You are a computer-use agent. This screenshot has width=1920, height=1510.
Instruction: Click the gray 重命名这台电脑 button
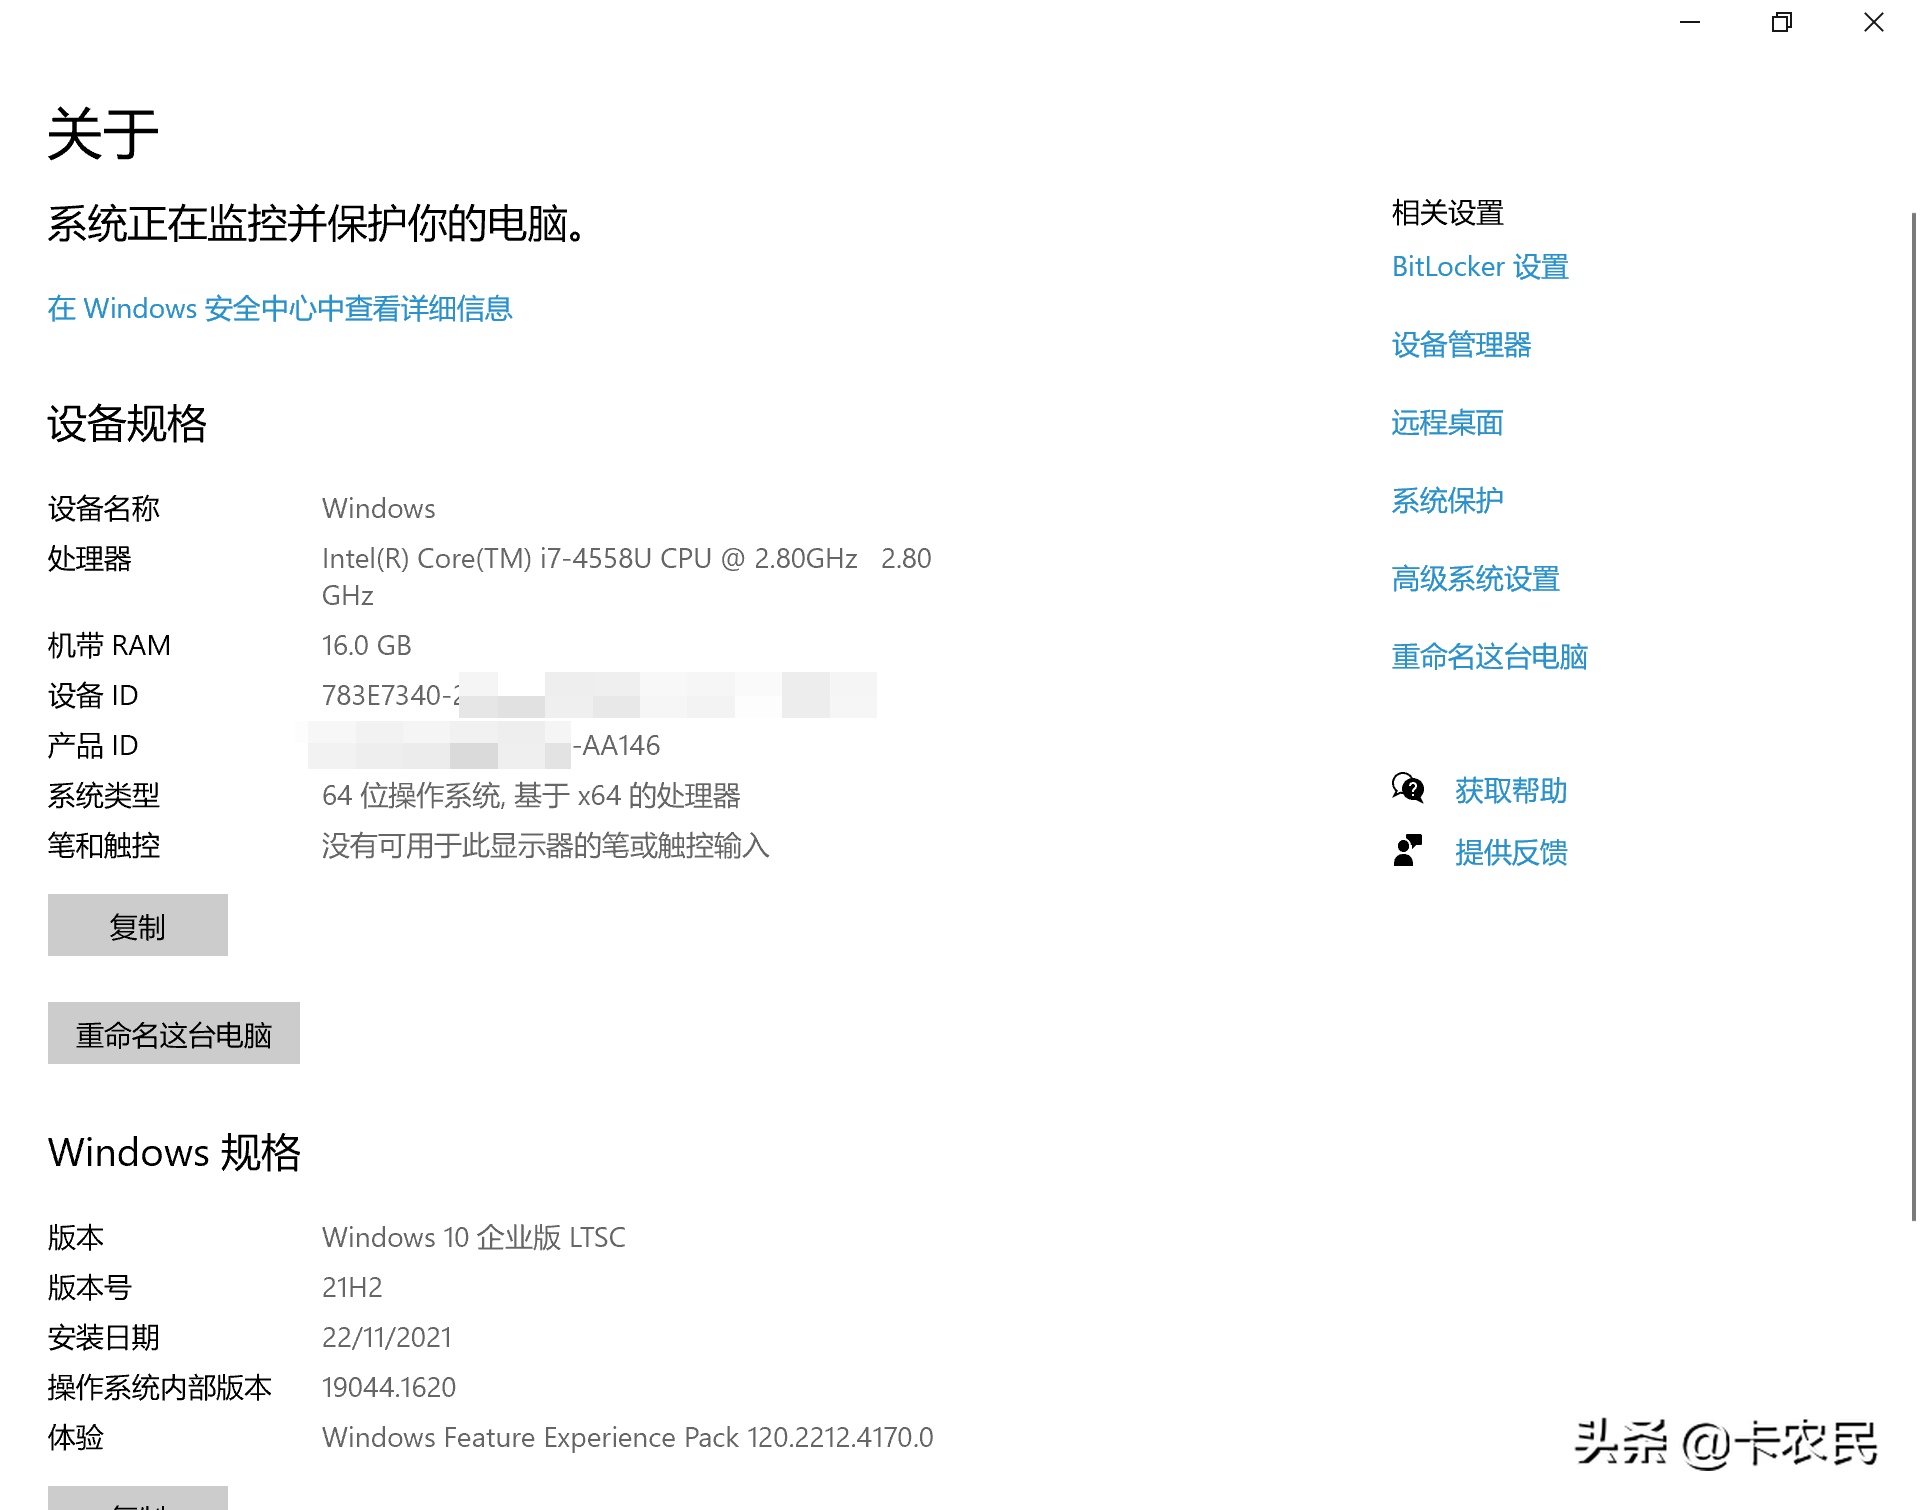[174, 1033]
